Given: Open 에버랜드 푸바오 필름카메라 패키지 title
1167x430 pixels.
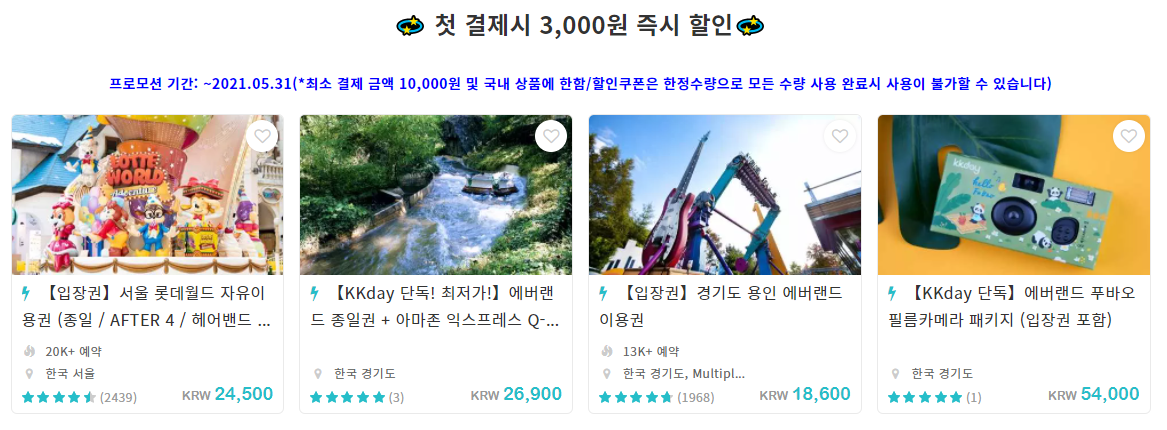Looking at the screenshot, I should tap(1012, 307).
